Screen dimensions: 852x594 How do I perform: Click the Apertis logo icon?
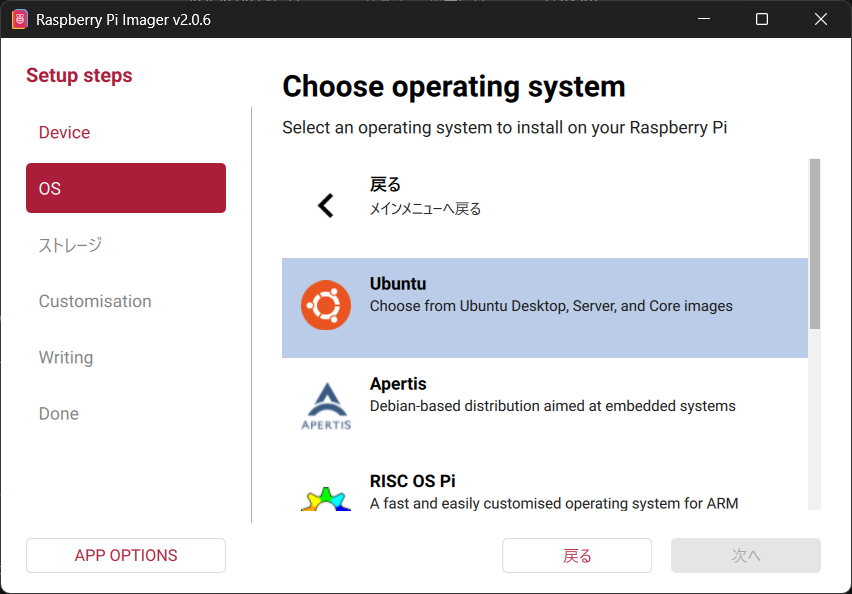(326, 405)
